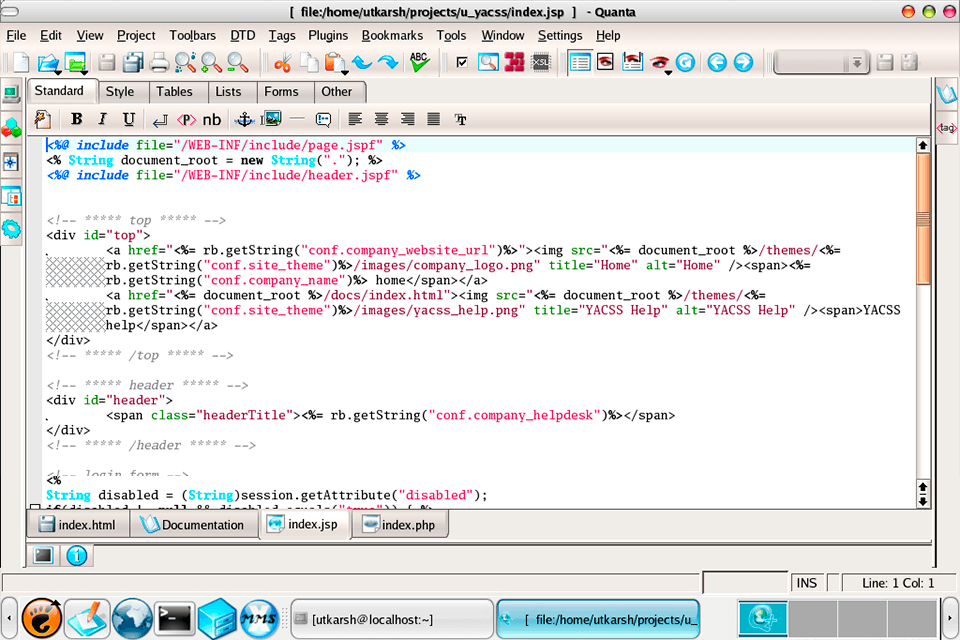Undo the last edit with the blue arrow
Viewport: 960px width, 640px height.
click(x=362, y=61)
